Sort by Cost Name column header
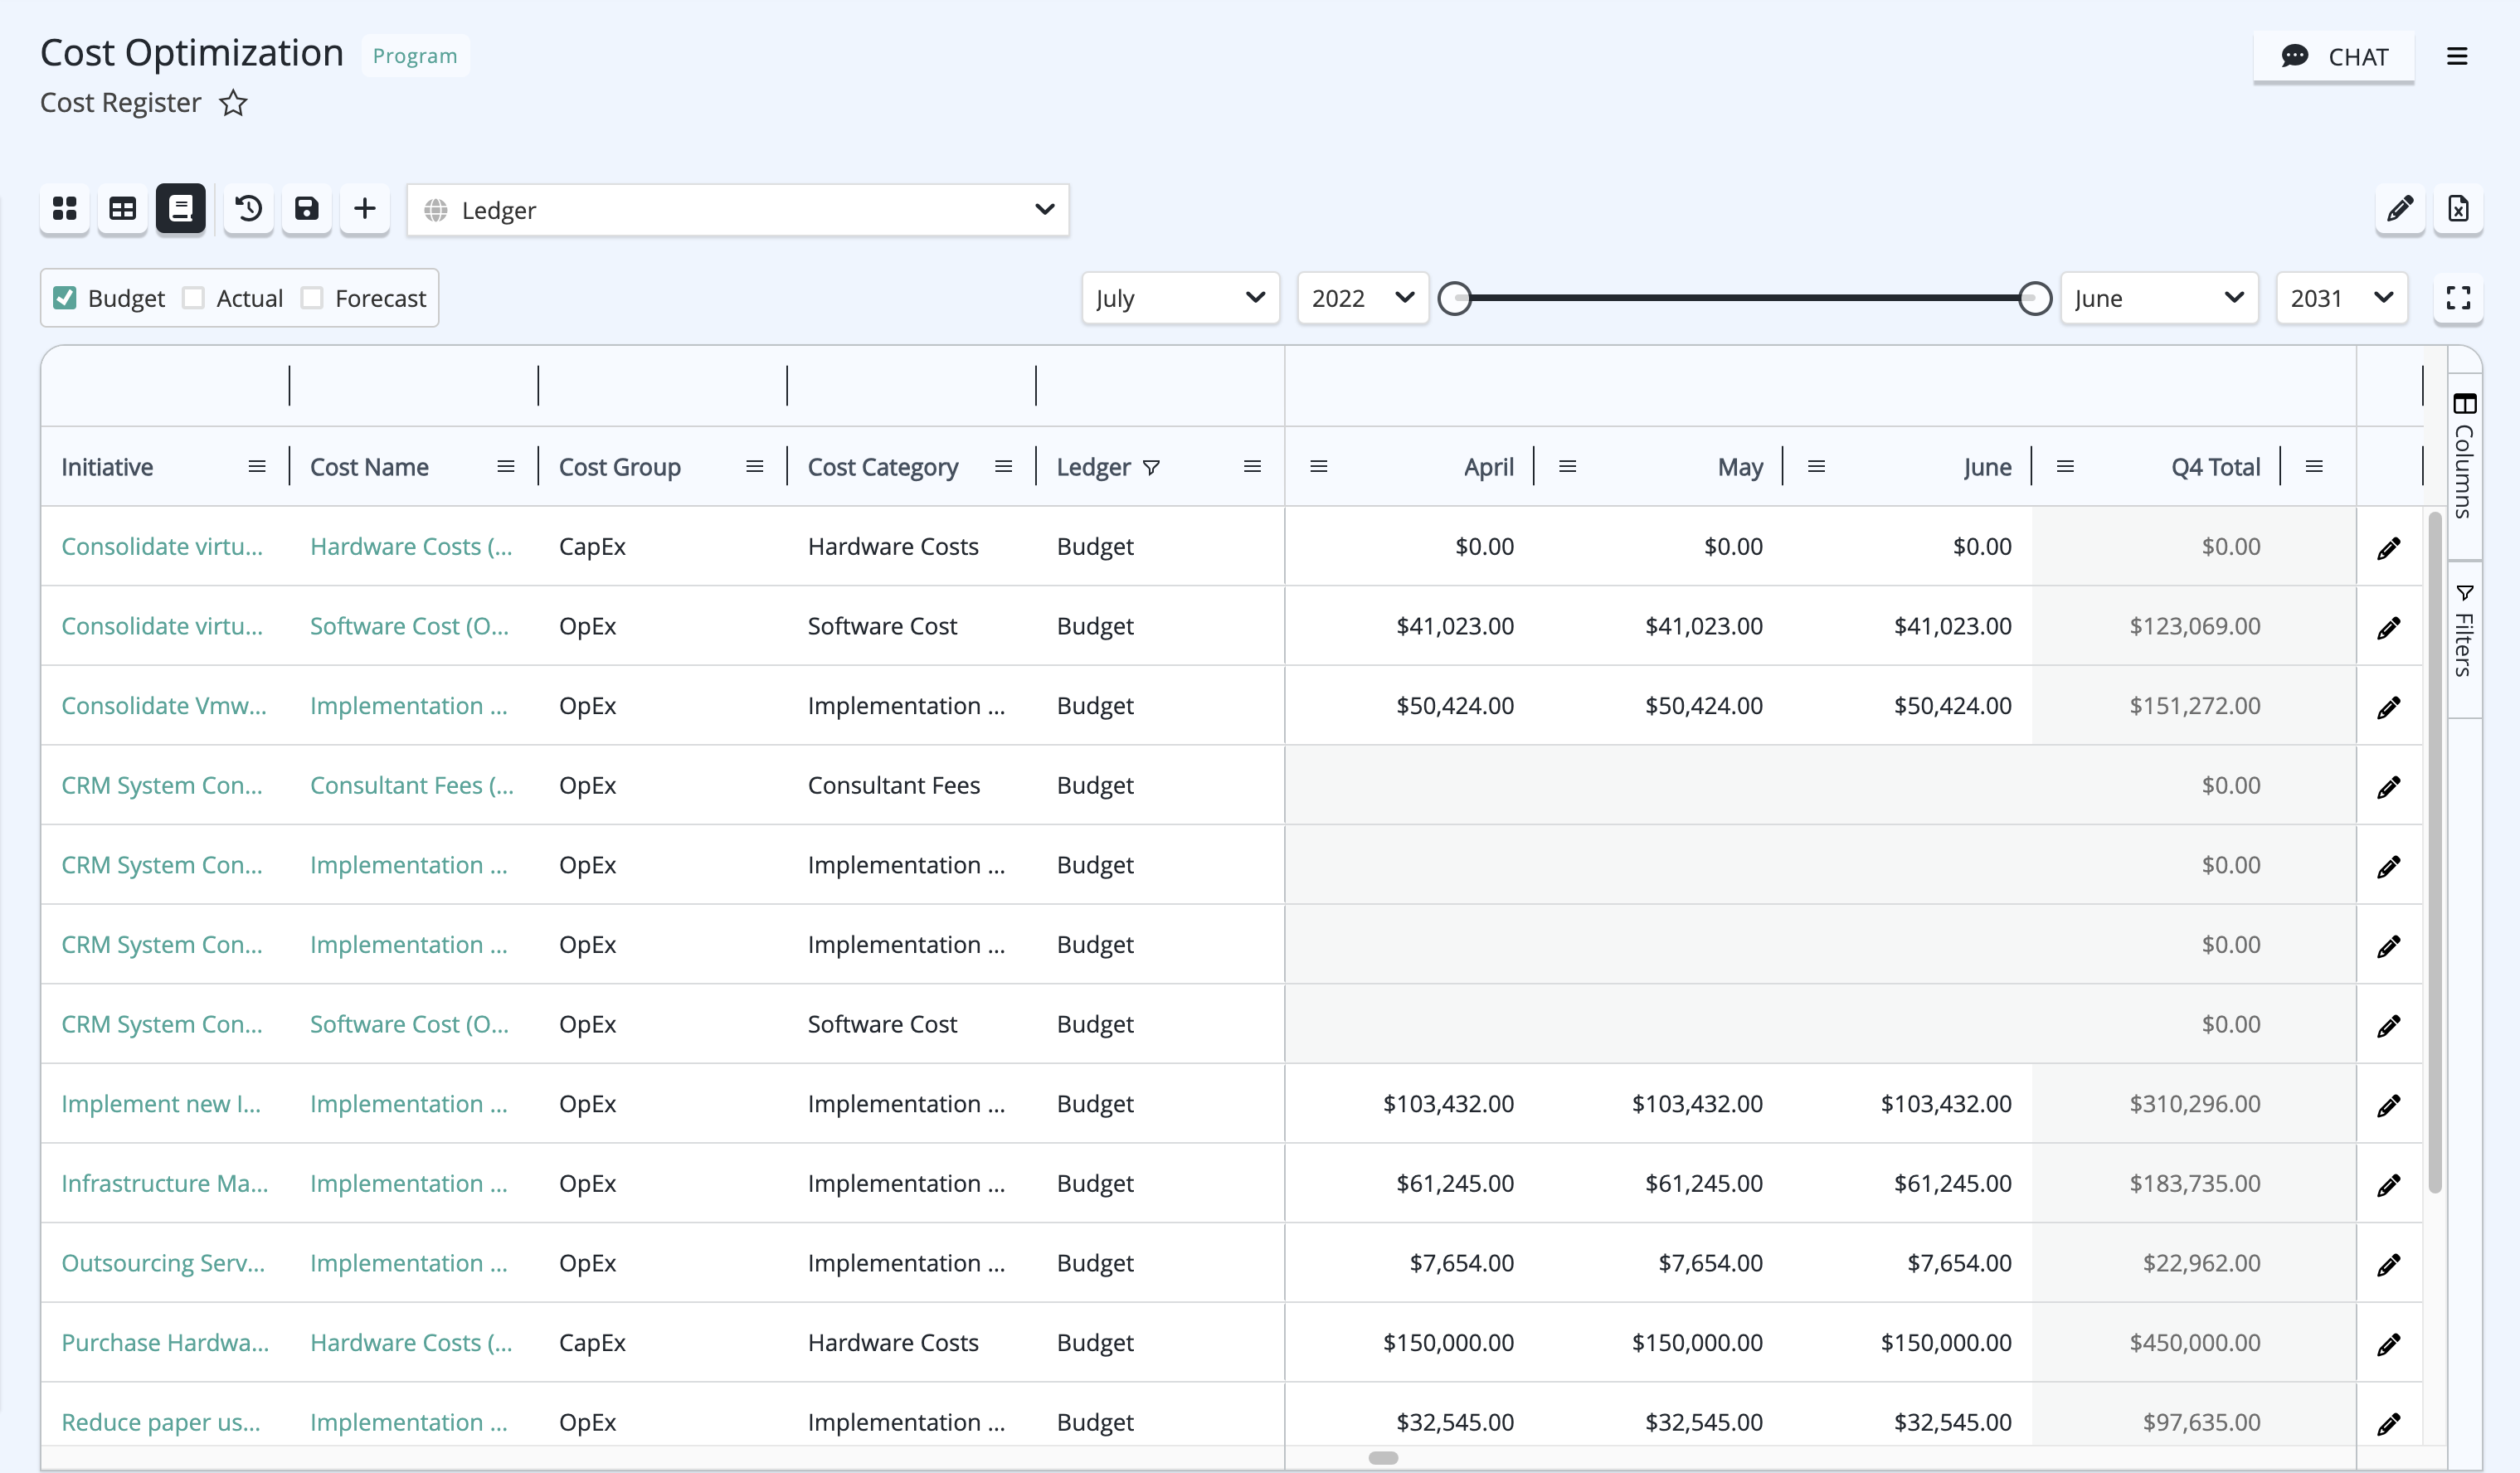The width and height of the screenshot is (2520, 1473). click(369, 467)
